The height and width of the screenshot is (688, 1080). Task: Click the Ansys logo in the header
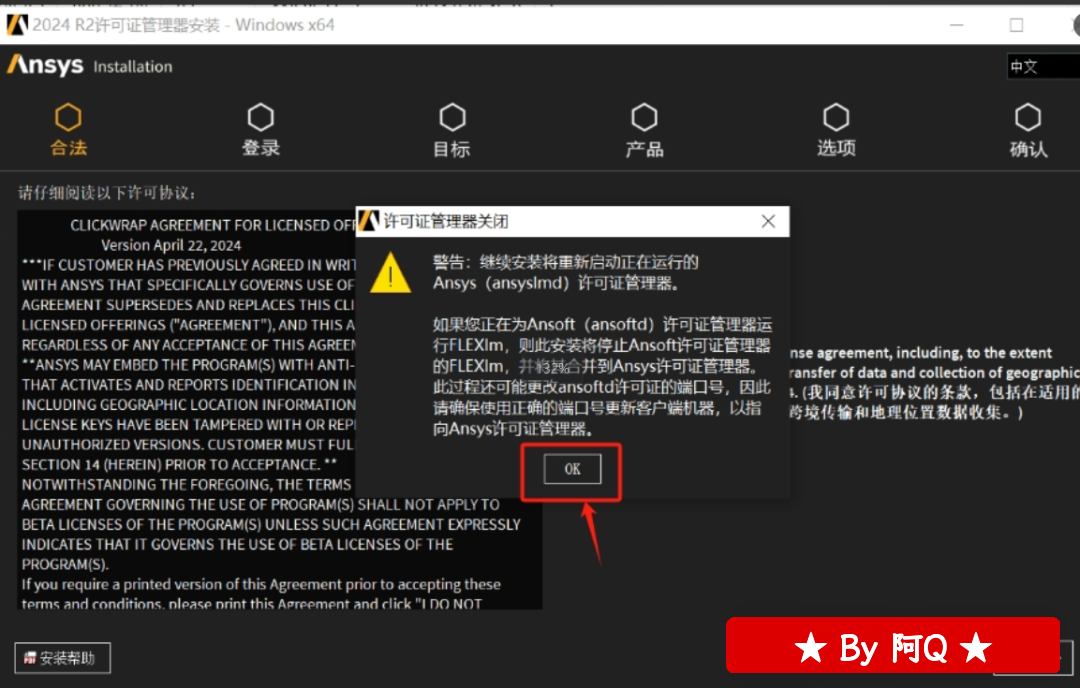pos(45,65)
